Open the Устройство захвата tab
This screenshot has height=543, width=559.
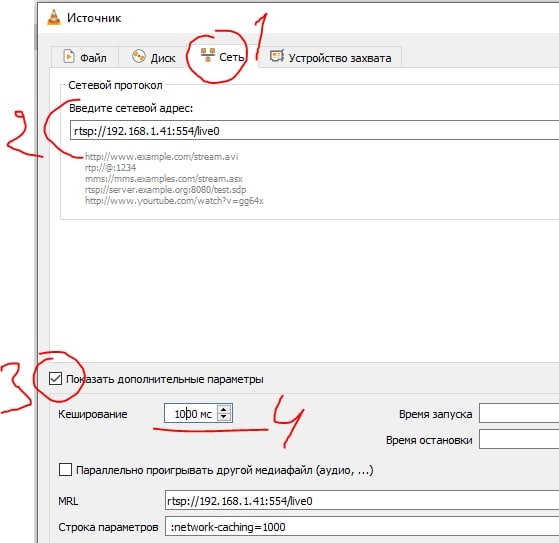click(330, 57)
